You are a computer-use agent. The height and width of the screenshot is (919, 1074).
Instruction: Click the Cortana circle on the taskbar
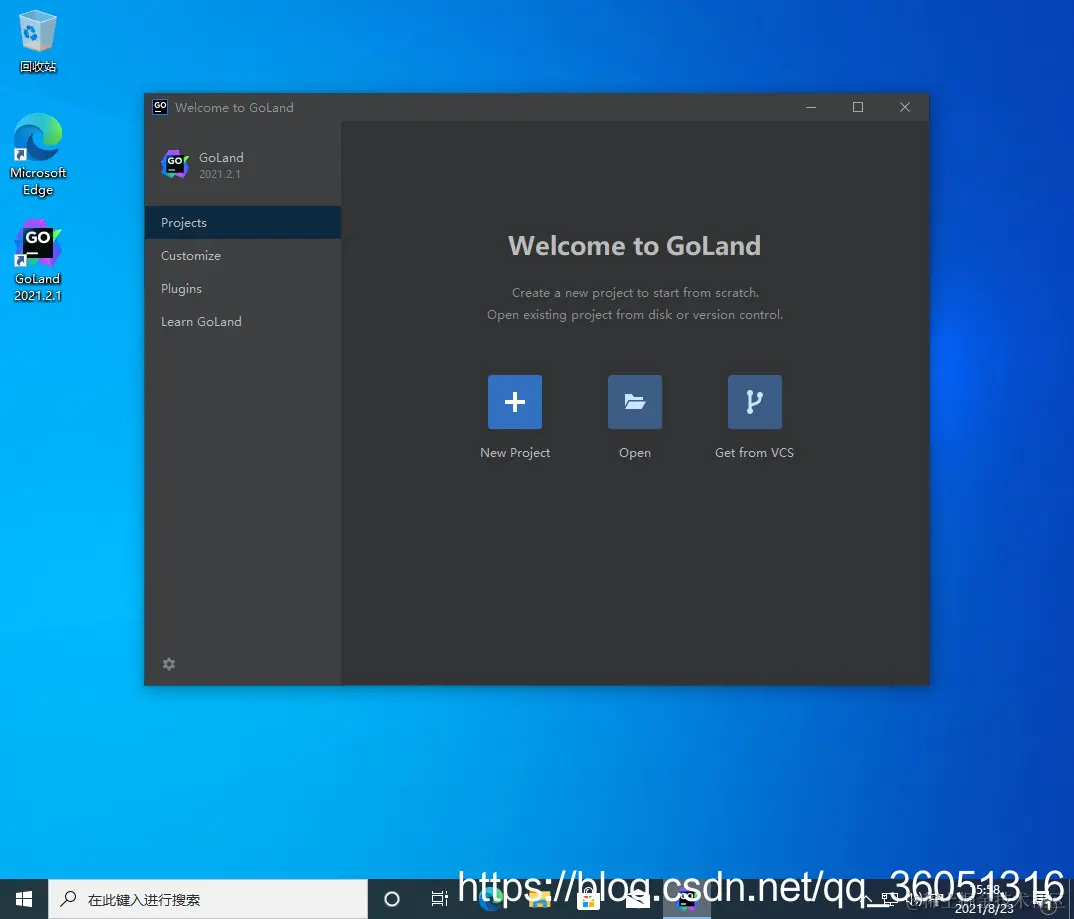tap(392, 899)
